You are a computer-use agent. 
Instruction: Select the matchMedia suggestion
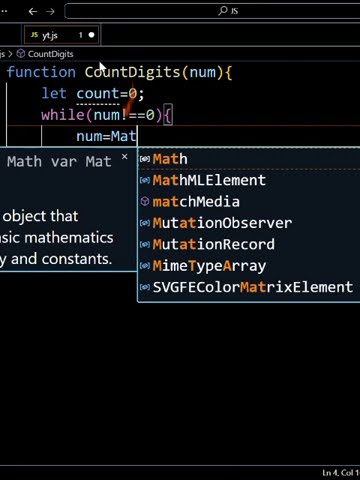coord(249,202)
